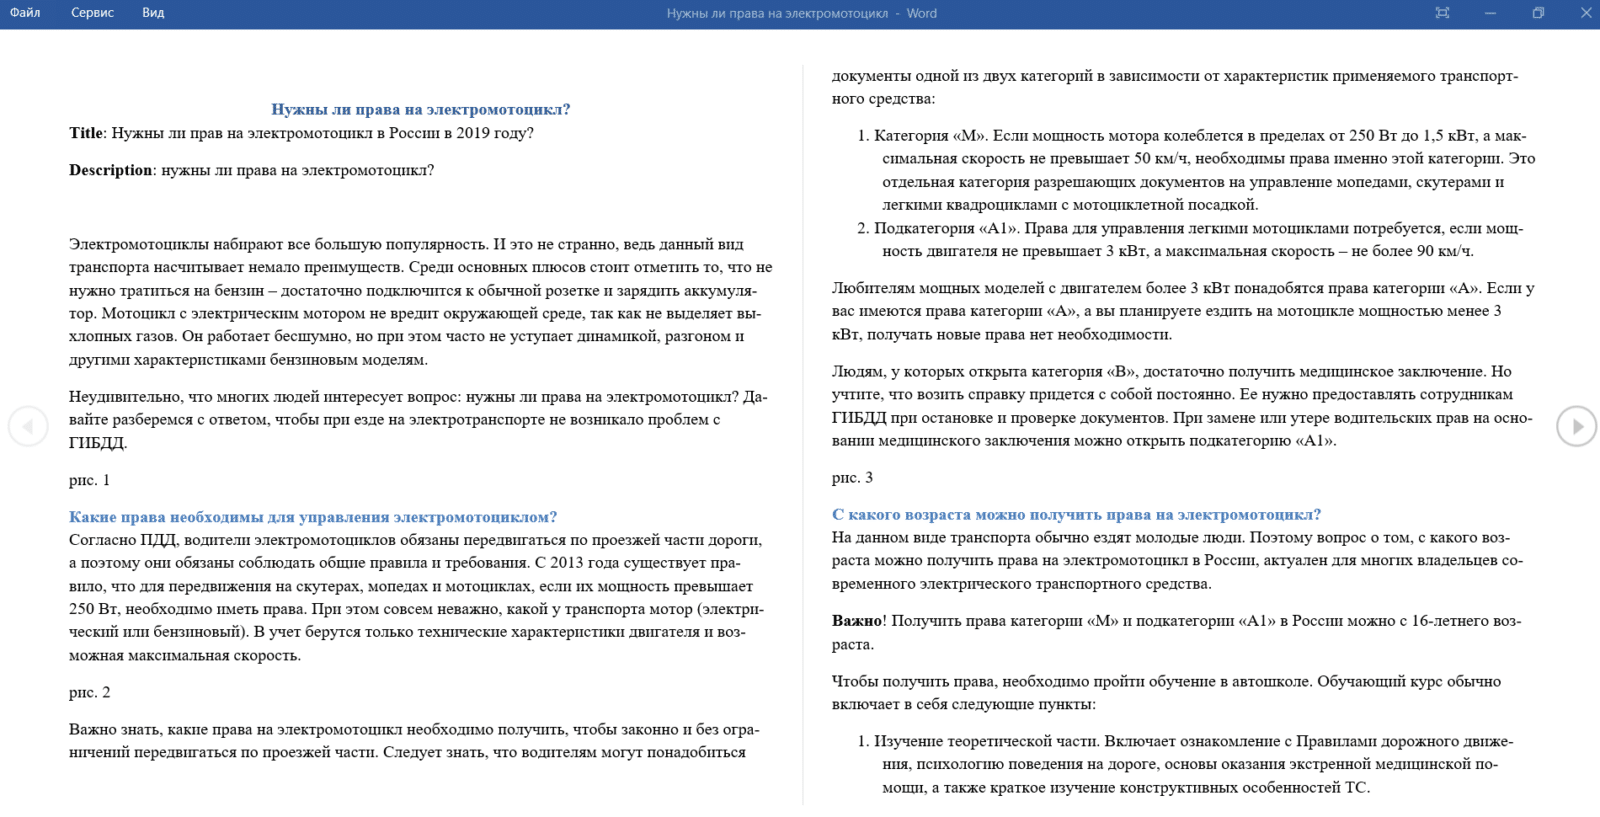Click list item 'Изучение теоретической части'

coord(1186,764)
